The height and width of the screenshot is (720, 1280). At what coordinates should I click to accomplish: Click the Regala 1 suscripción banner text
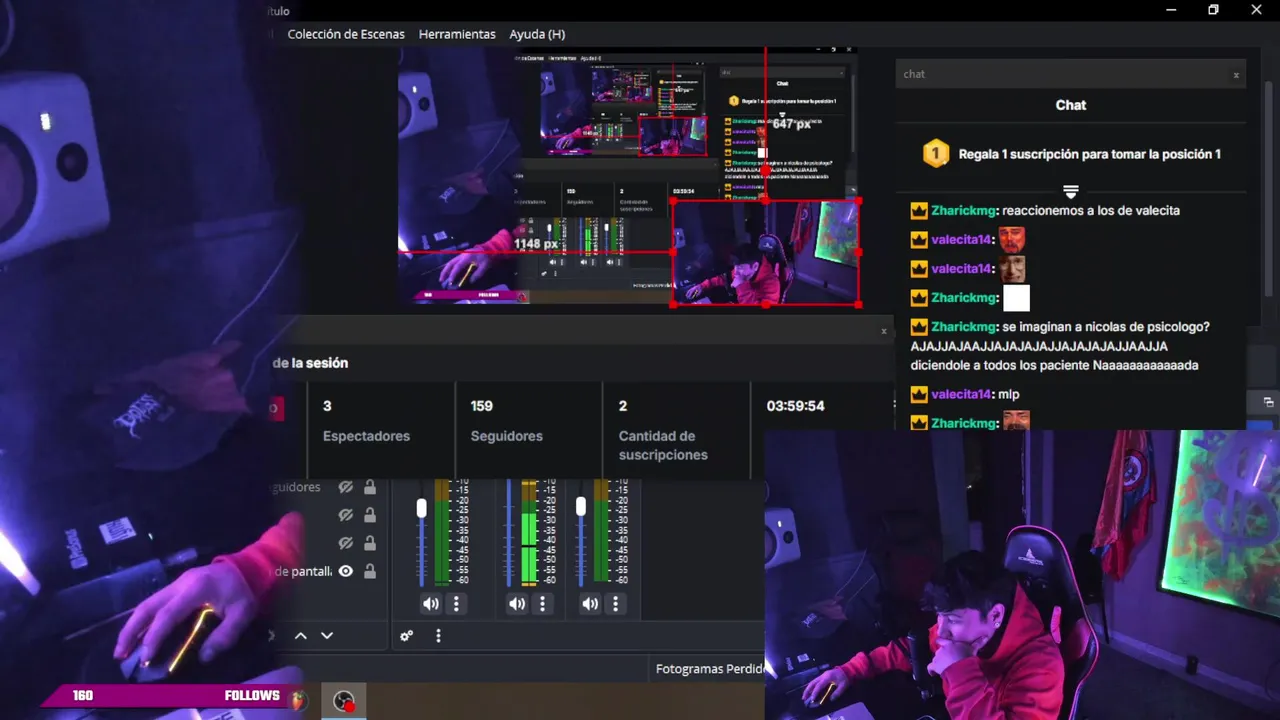point(1089,154)
